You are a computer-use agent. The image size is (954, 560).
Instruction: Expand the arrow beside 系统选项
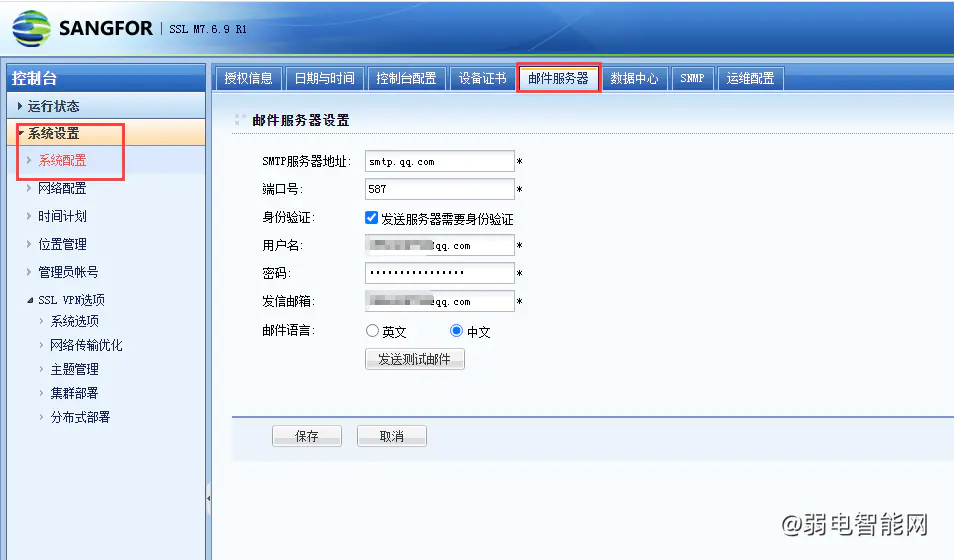coord(41,321)
